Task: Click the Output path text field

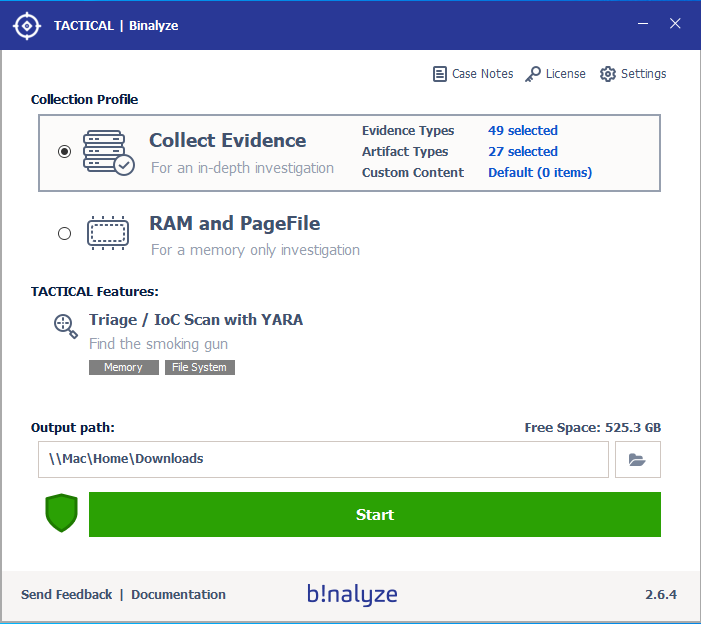Action: tap(323, 460)
